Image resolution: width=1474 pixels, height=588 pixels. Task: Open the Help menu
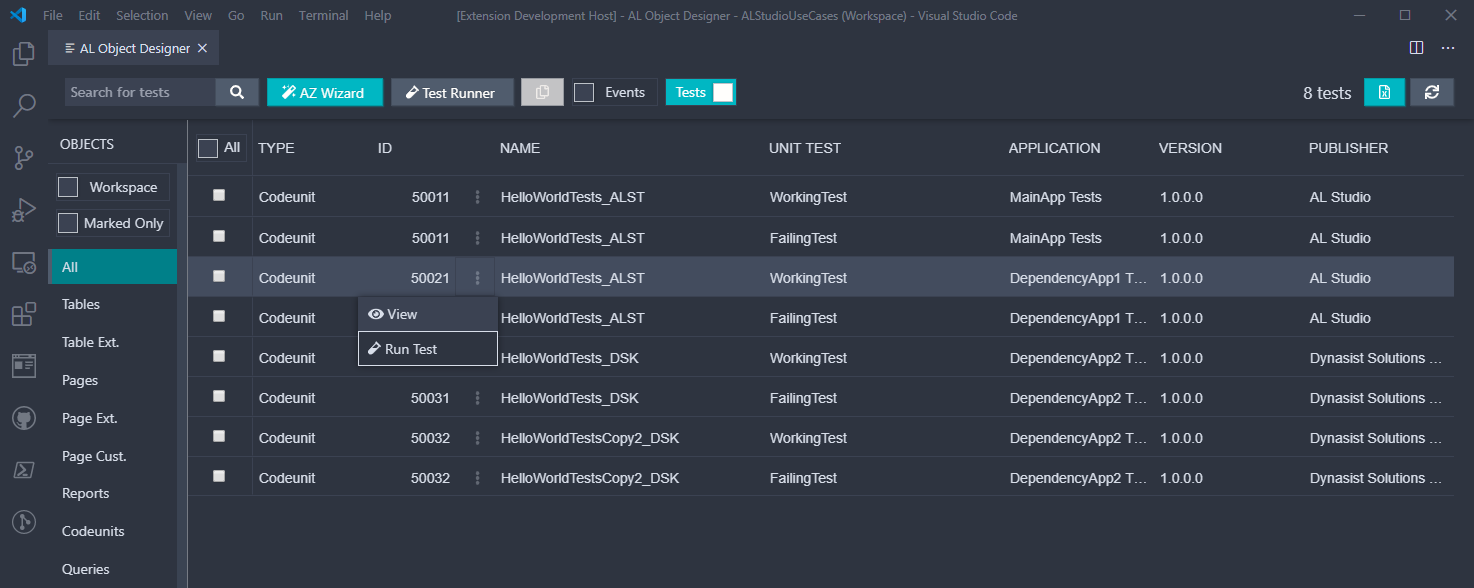click(x=378, y=15)
